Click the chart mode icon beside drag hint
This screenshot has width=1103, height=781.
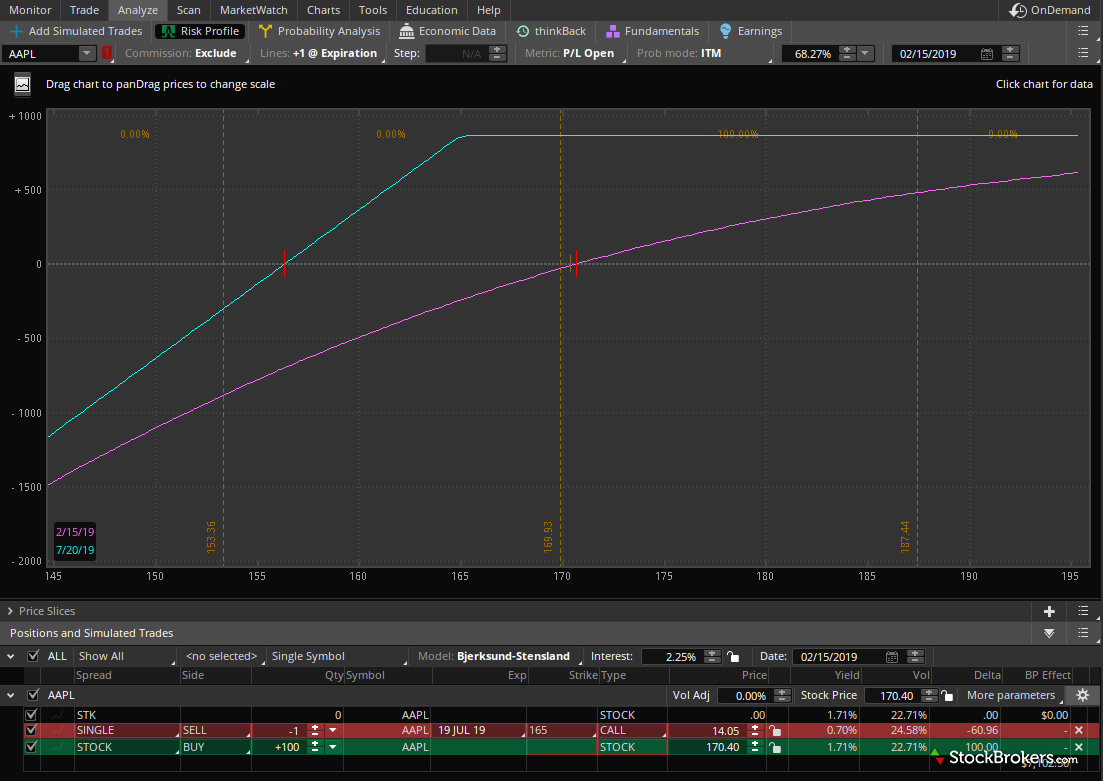pyautogui.click(x=23, y=84)
